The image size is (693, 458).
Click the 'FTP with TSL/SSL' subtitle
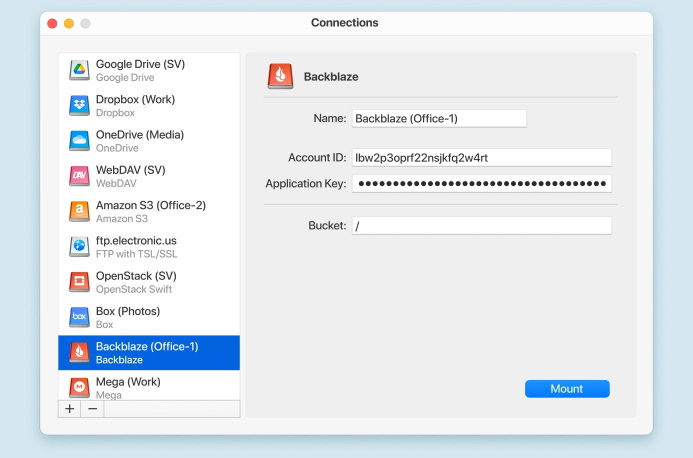[x=137, y=254]
